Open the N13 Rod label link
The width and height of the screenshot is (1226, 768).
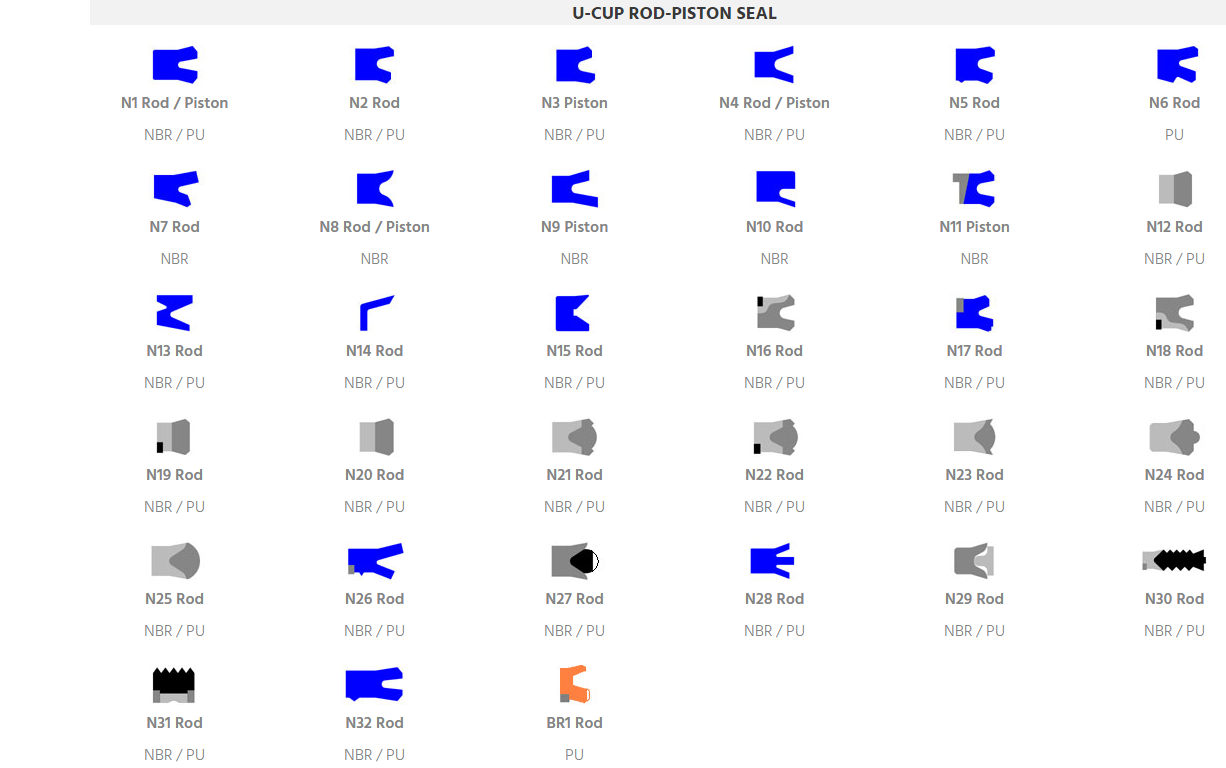point(174,351)
